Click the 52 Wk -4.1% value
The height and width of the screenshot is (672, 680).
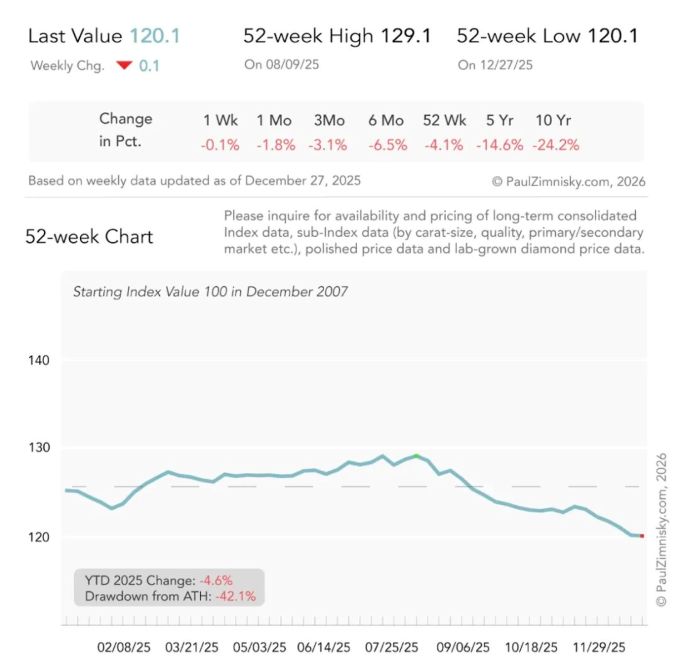[x=443, y=144]
